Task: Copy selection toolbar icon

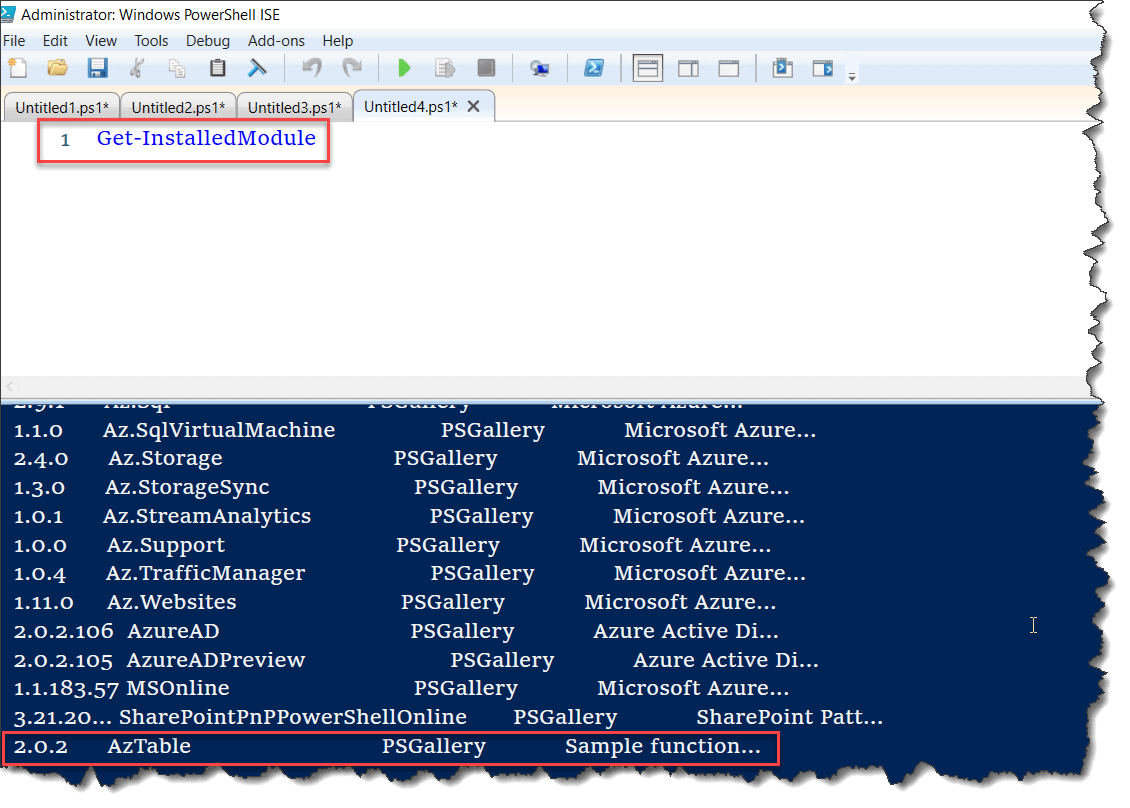Action: [177, 68]
